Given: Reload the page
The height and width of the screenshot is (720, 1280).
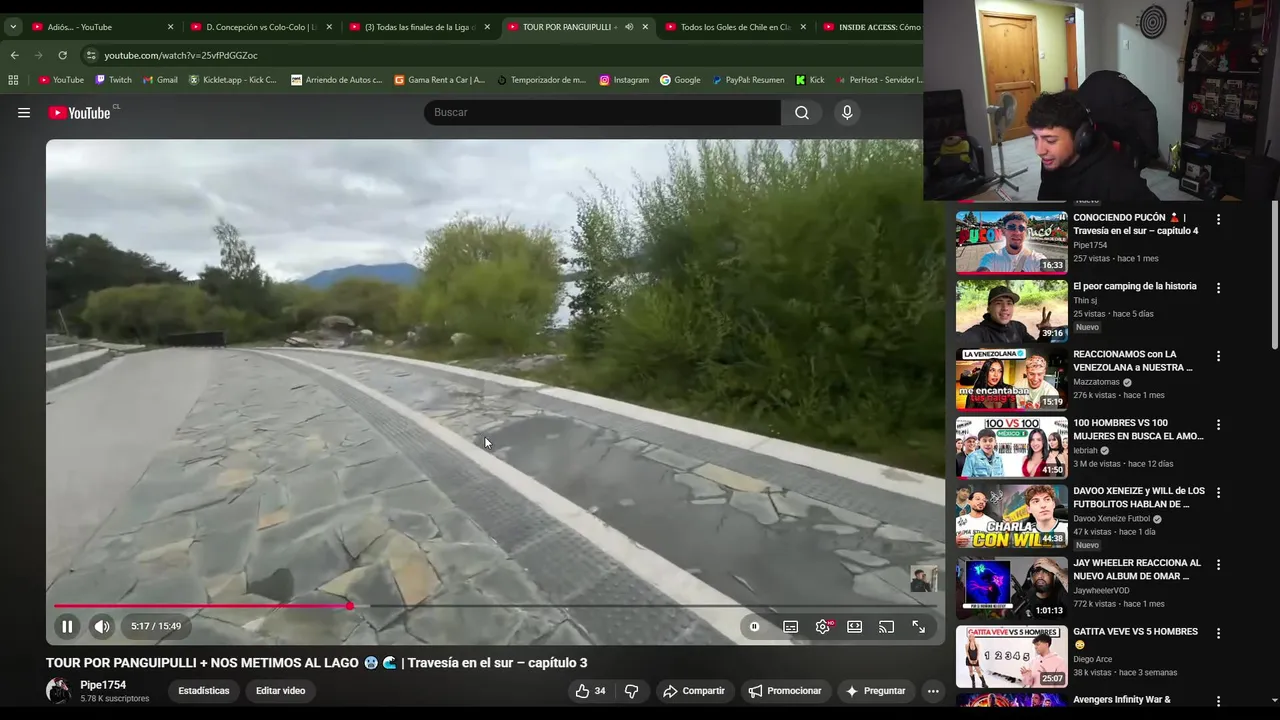Looking at the screenshot, I should click(62, 56).
